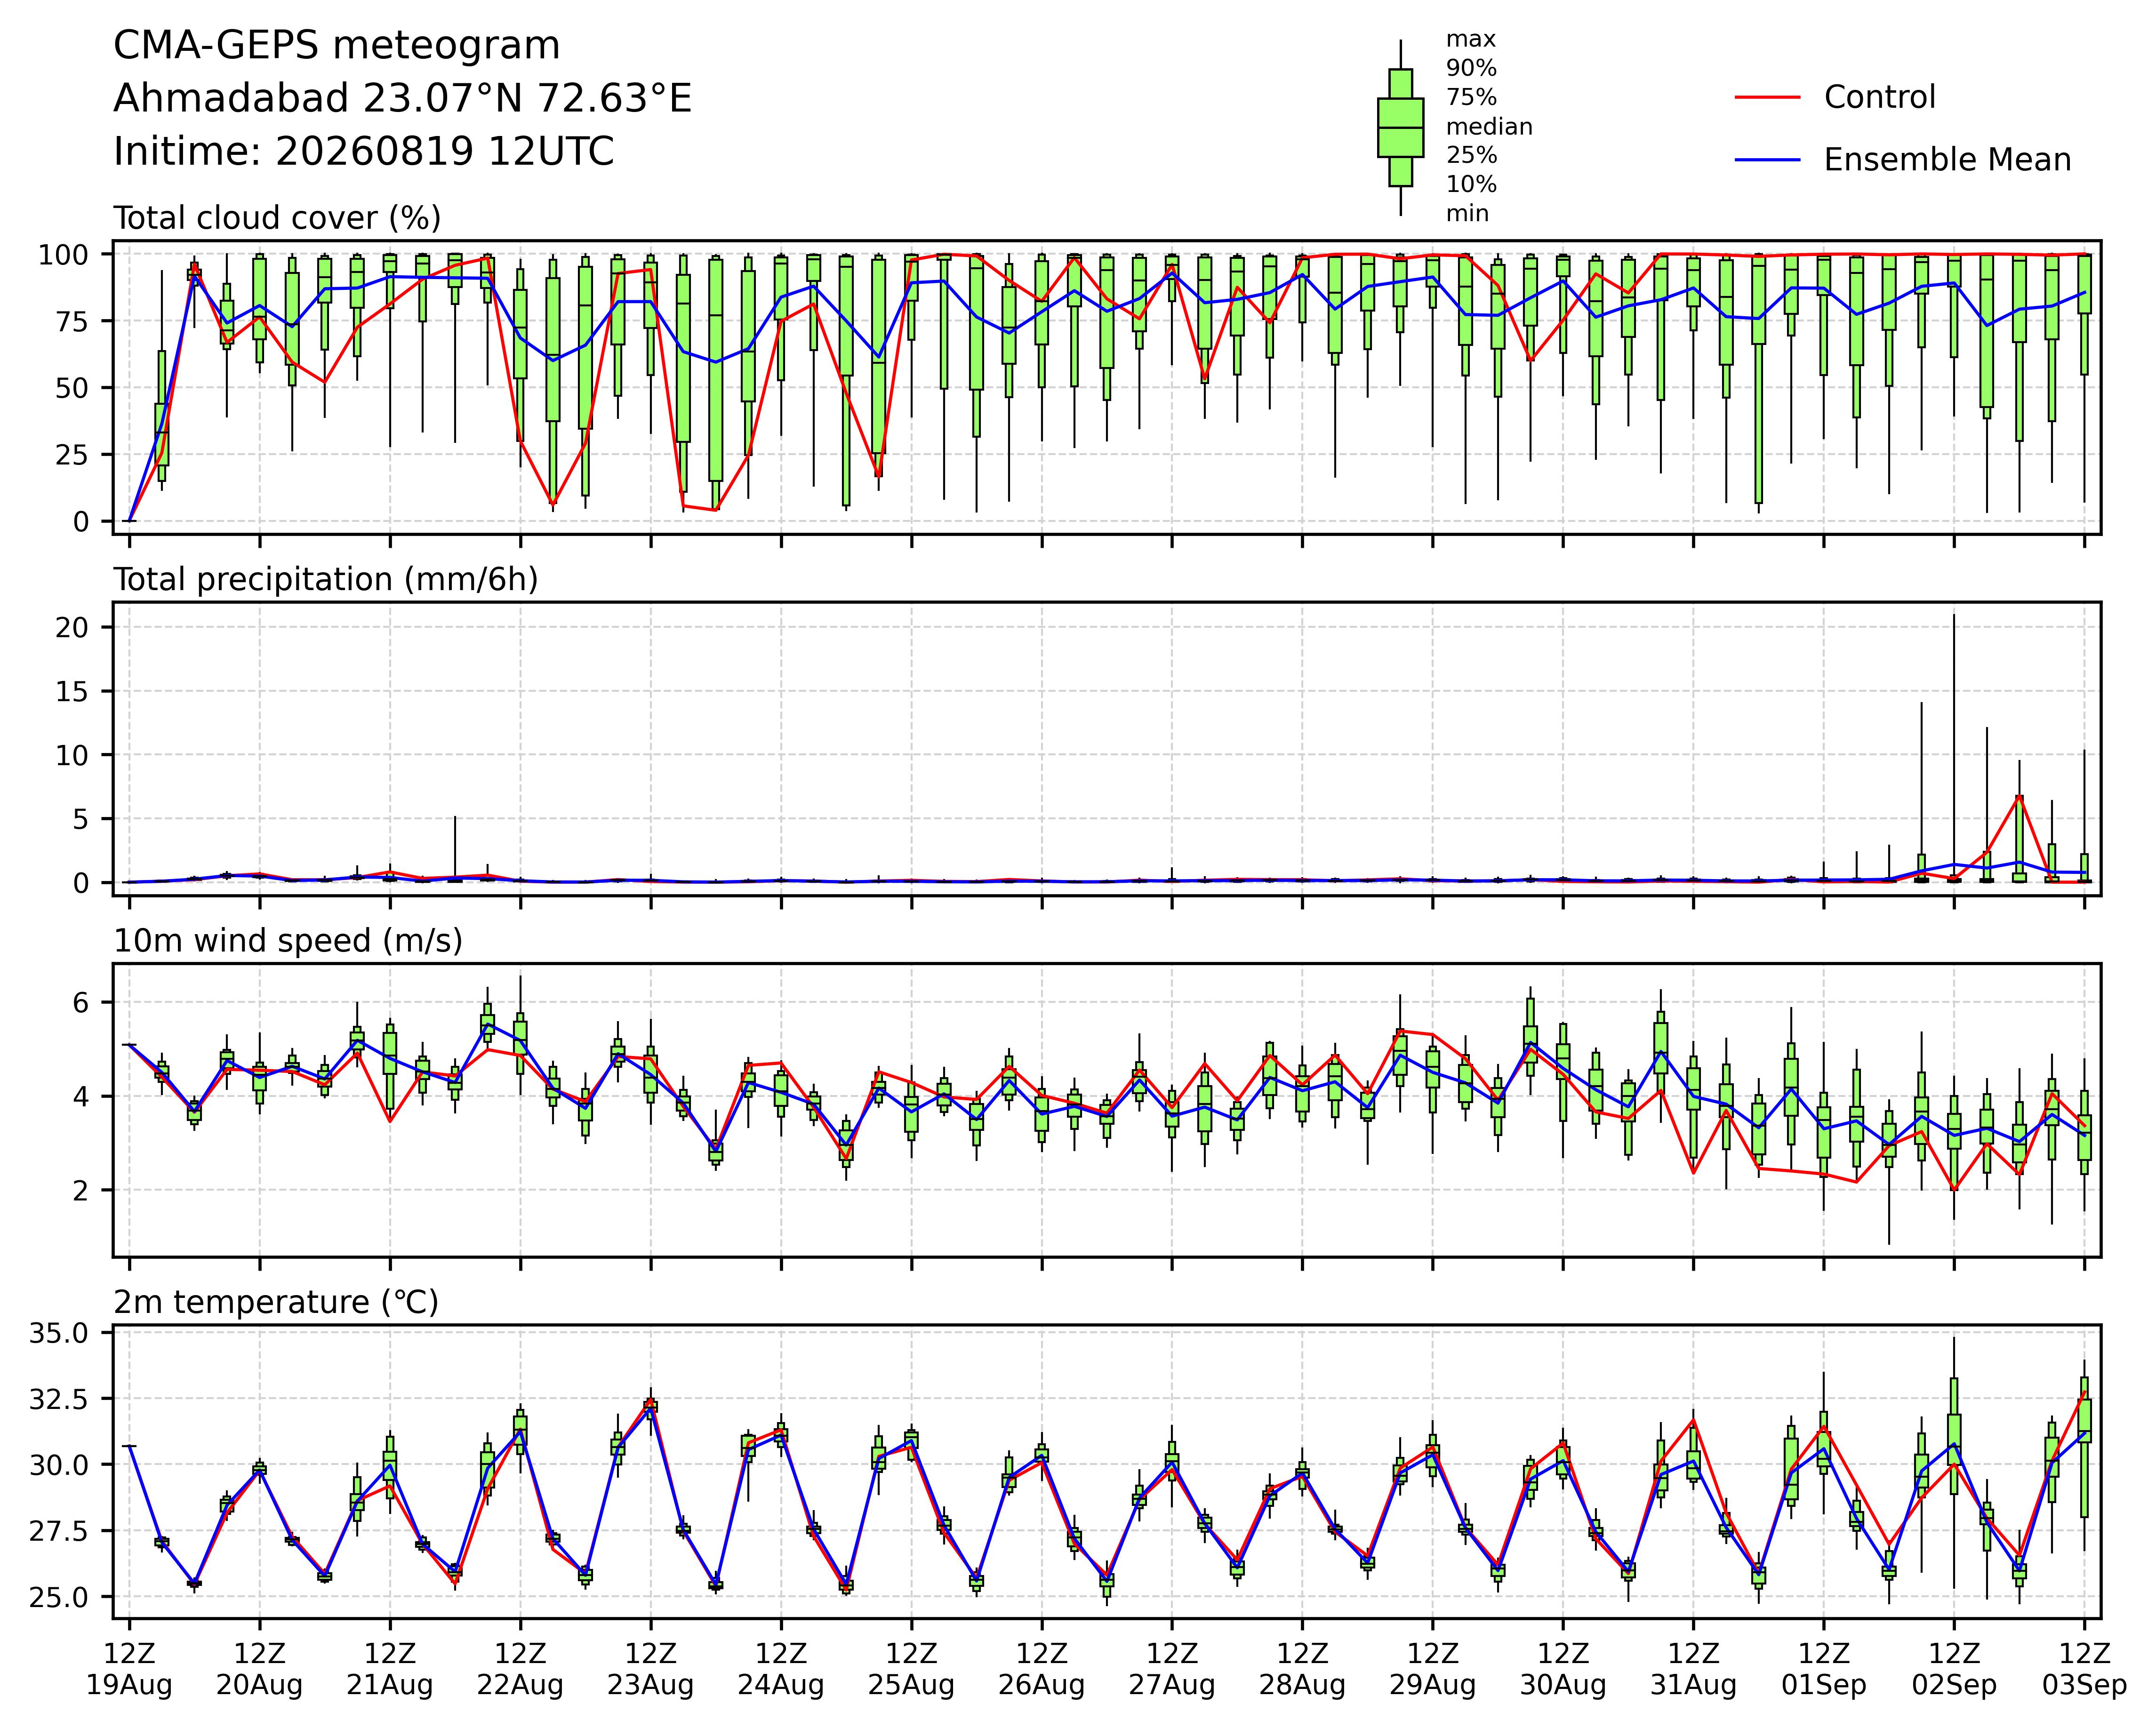
Task: Click the green box-plot legend symbol
Action: [x=1400, y=128]
